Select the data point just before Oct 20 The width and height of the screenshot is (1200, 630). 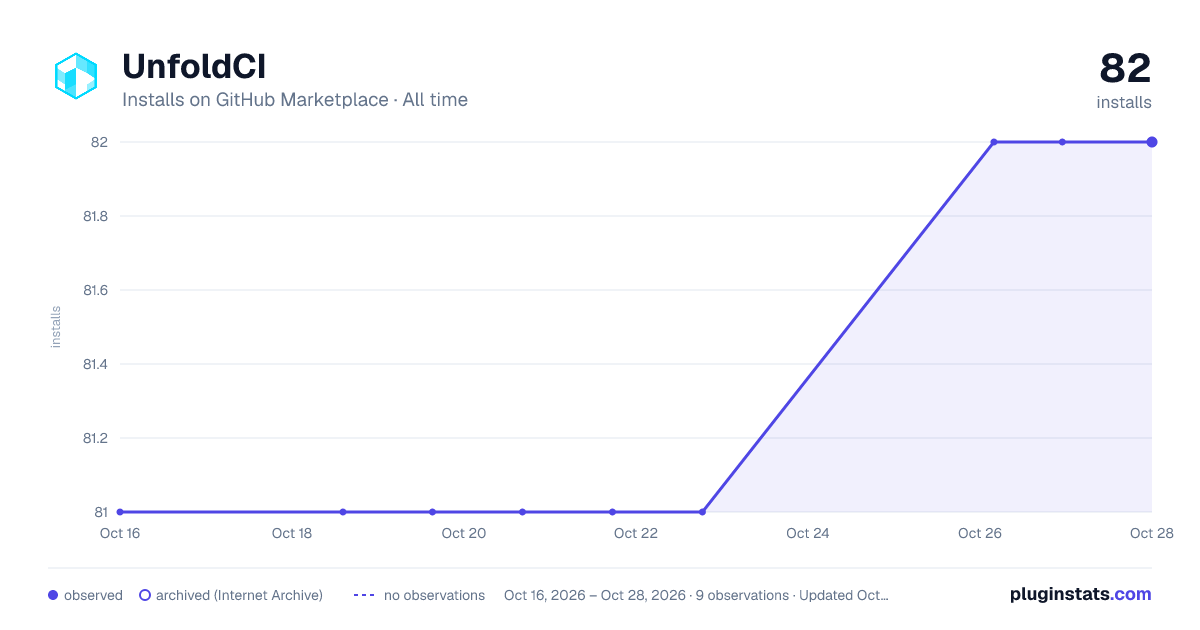432,512
